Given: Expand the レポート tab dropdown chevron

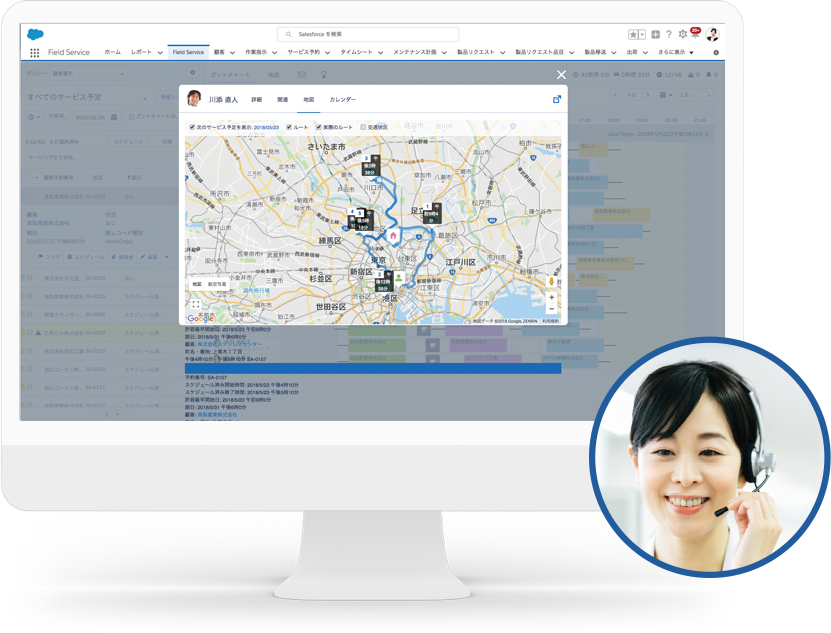Looking at the screenshot, I should coord(160,52).
